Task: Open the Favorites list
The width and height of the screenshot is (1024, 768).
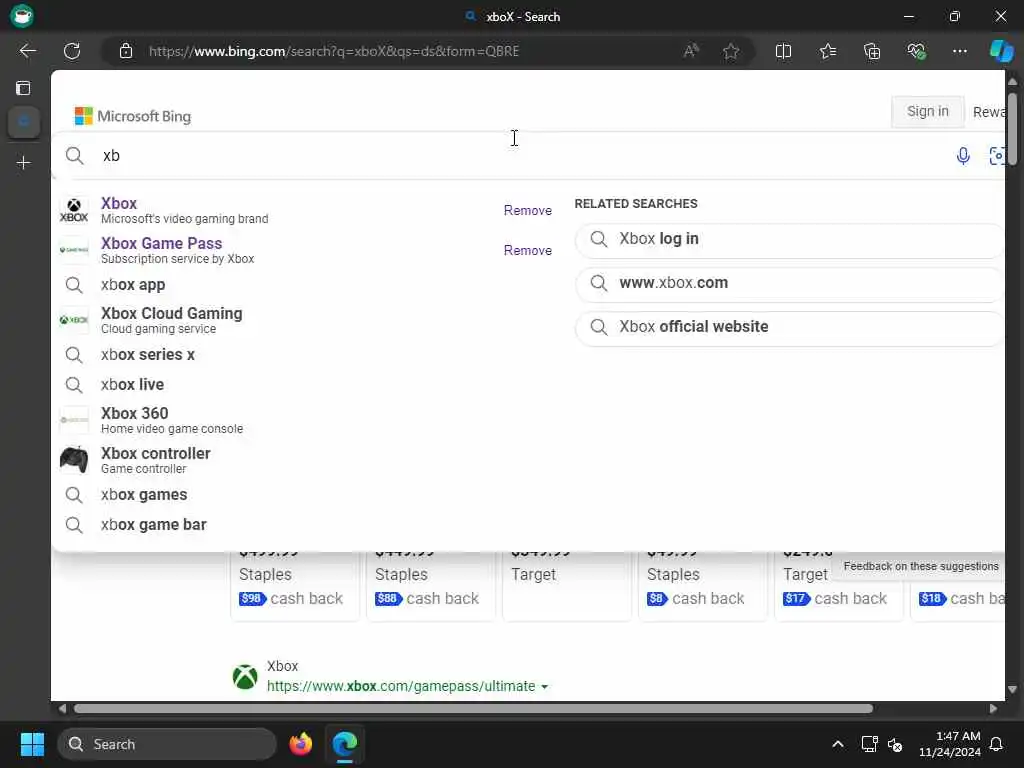Action: click(827, 51)
